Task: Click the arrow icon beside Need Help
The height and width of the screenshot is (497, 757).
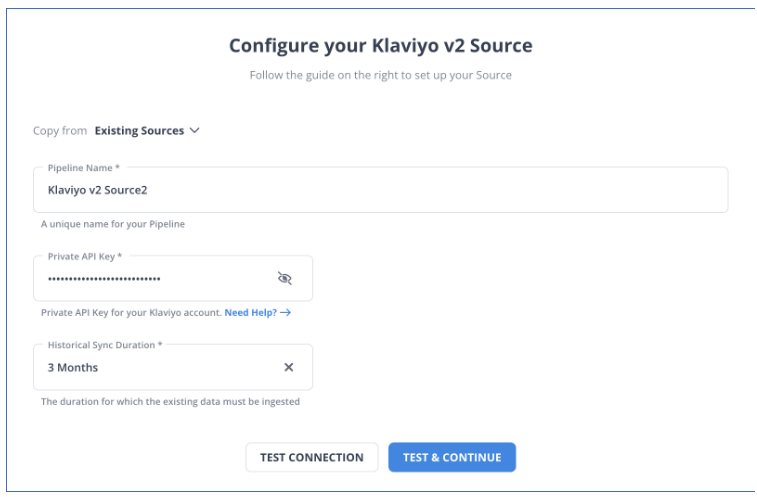Action: pos(285,312)
